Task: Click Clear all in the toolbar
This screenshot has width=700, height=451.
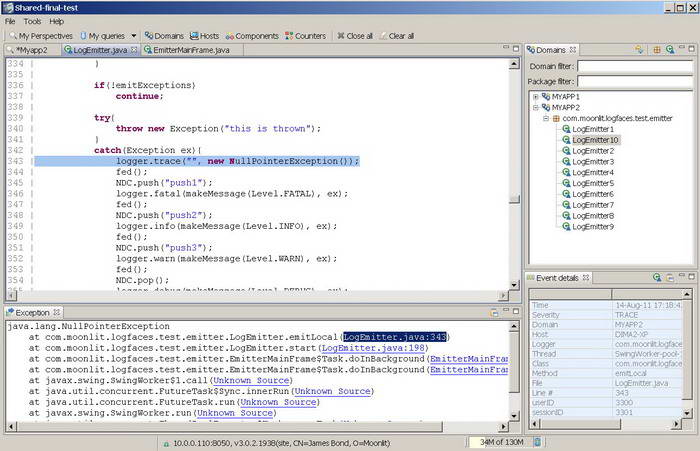Action: click(x=396, y=35)
